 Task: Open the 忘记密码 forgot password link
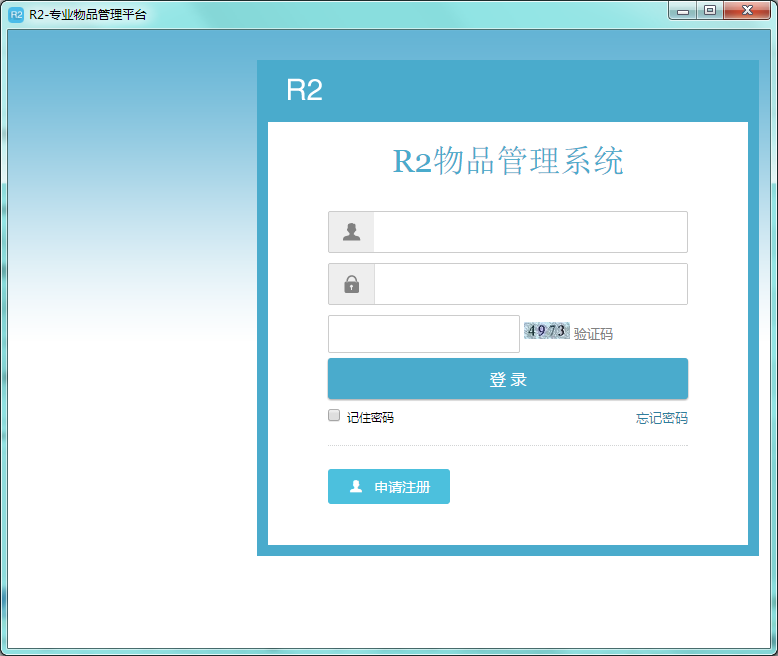click(x=661, y=418)
